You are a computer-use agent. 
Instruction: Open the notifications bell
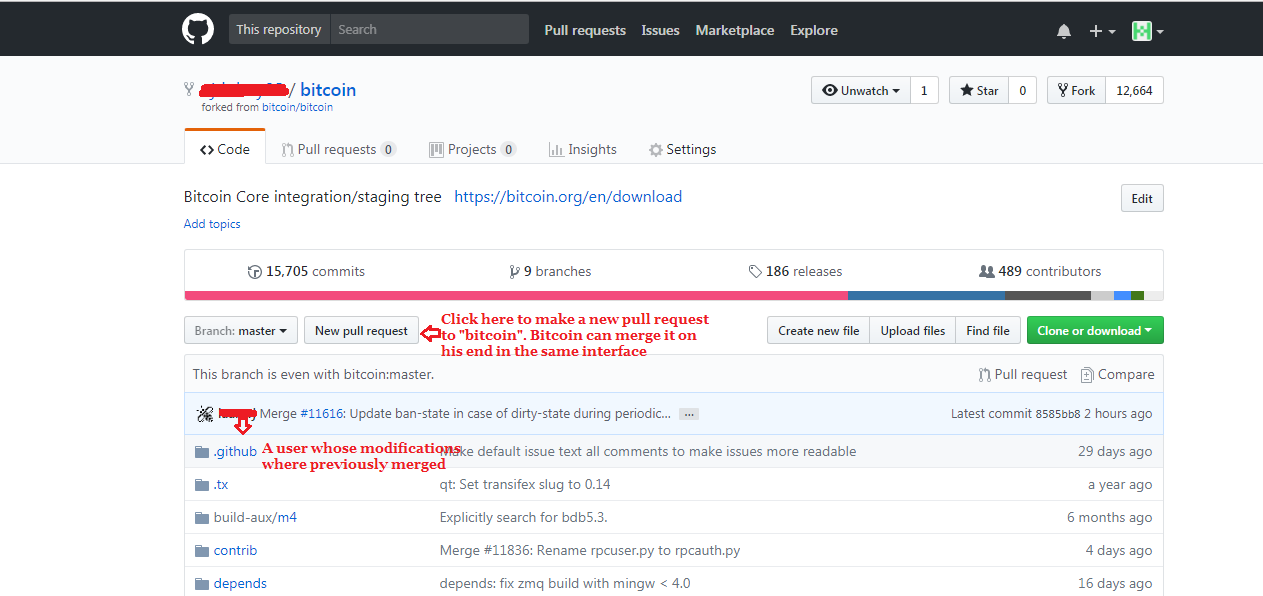tap(1063, 31)
